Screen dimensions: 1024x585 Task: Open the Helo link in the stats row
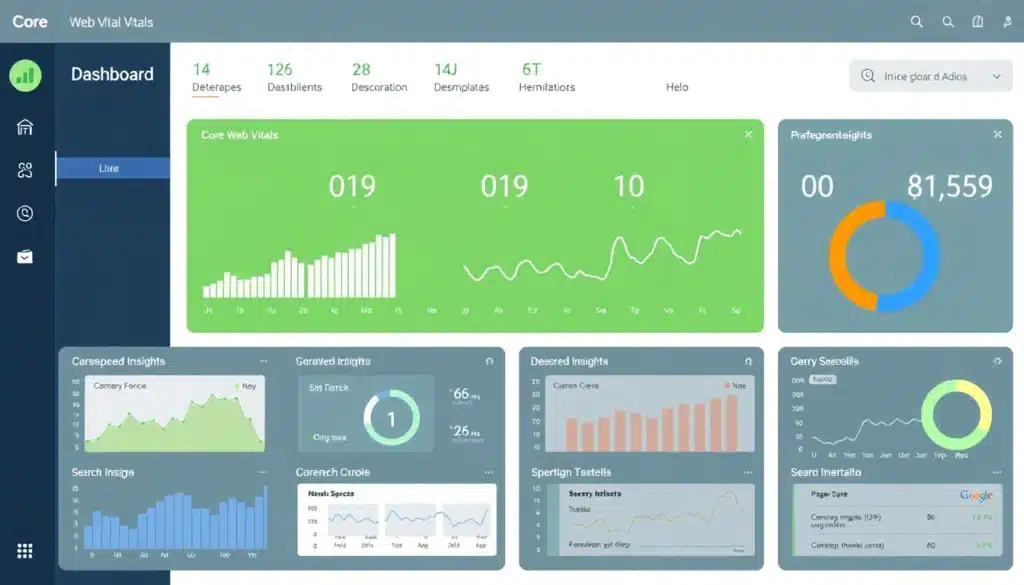[x=677, y=87]
